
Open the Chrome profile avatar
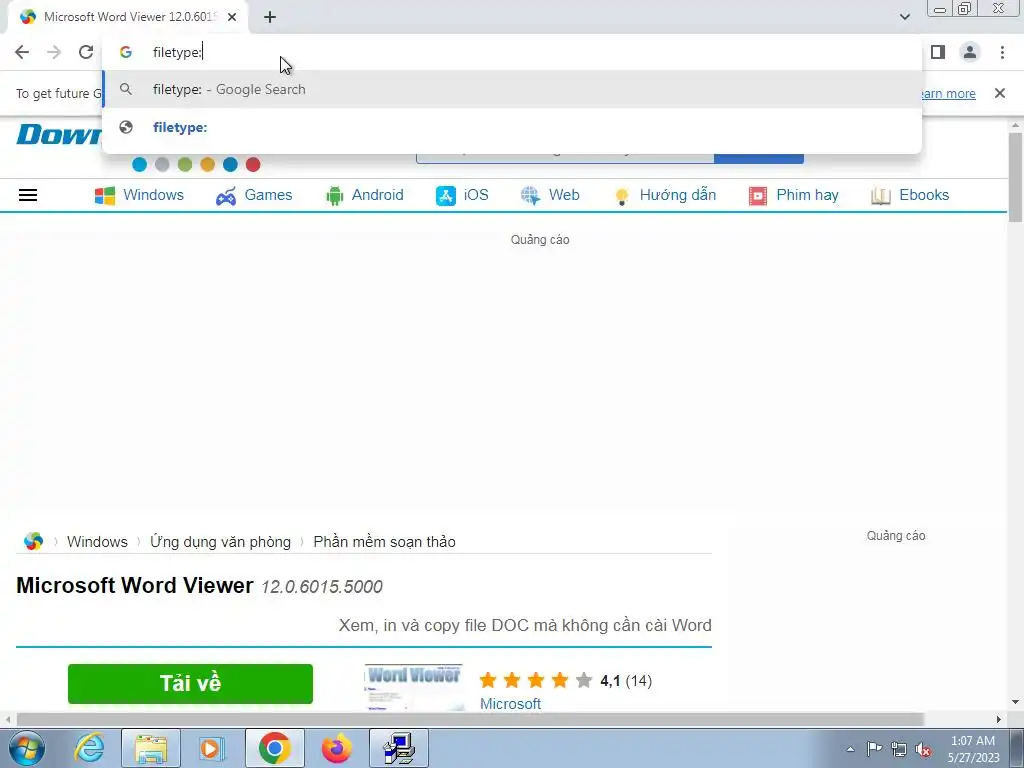970,52
